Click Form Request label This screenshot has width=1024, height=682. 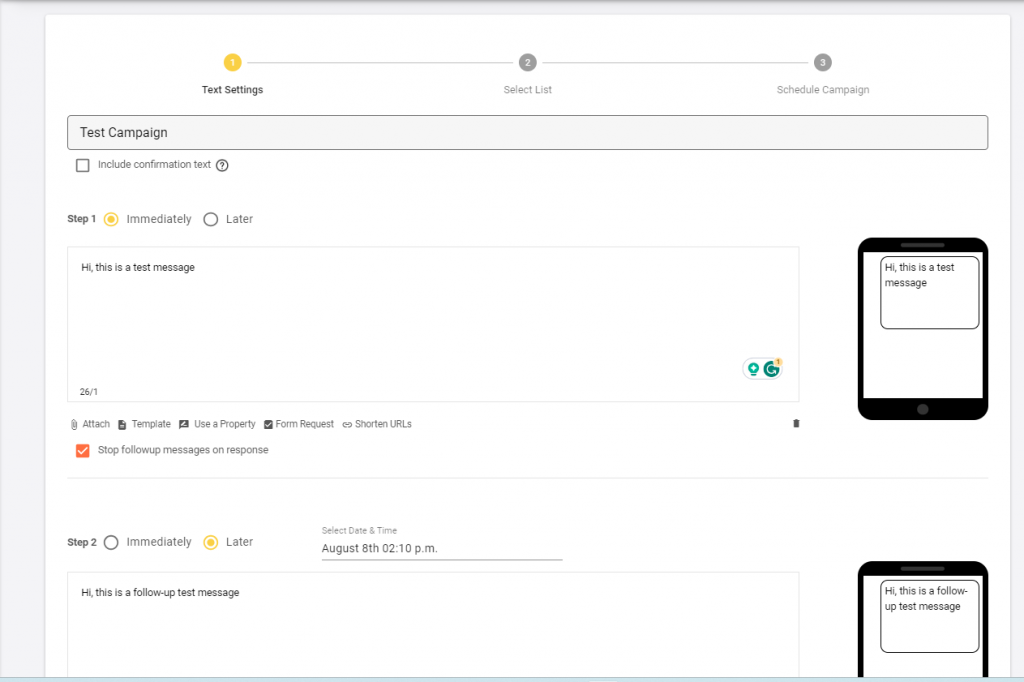304,424
